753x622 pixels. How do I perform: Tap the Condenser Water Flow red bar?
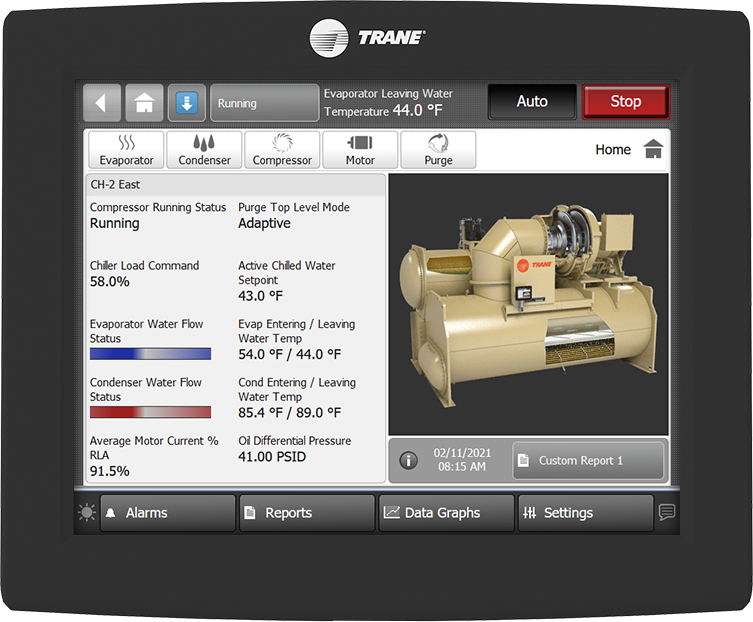point(150,412)
